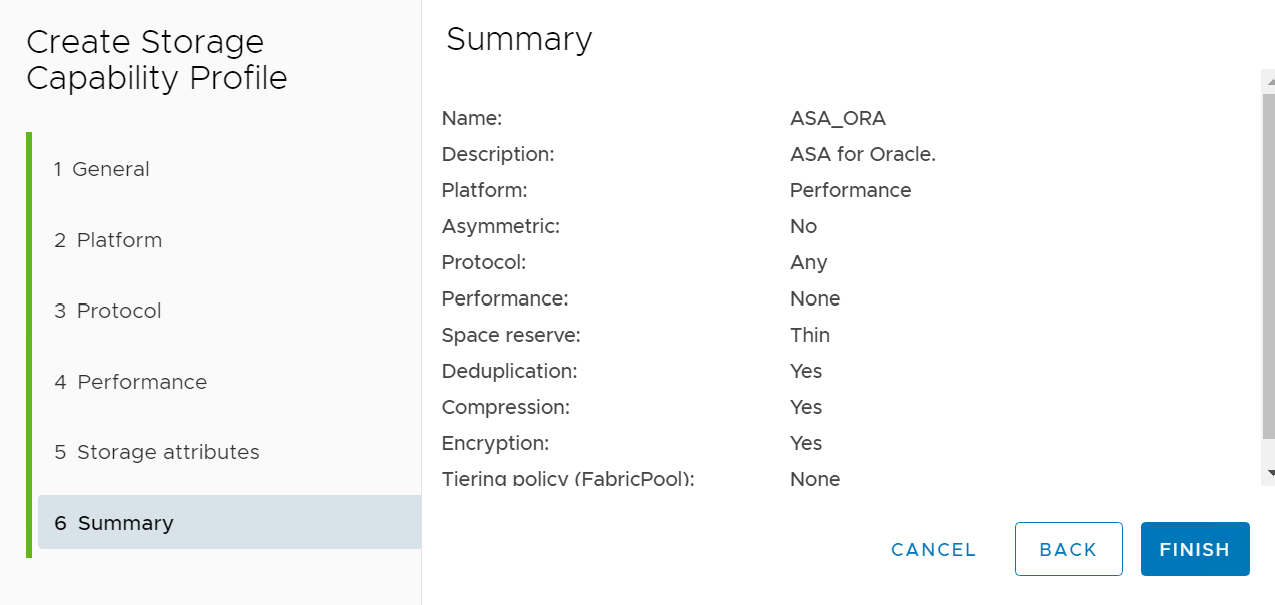
Task: Click the Back button
Action: [1068, 549]
